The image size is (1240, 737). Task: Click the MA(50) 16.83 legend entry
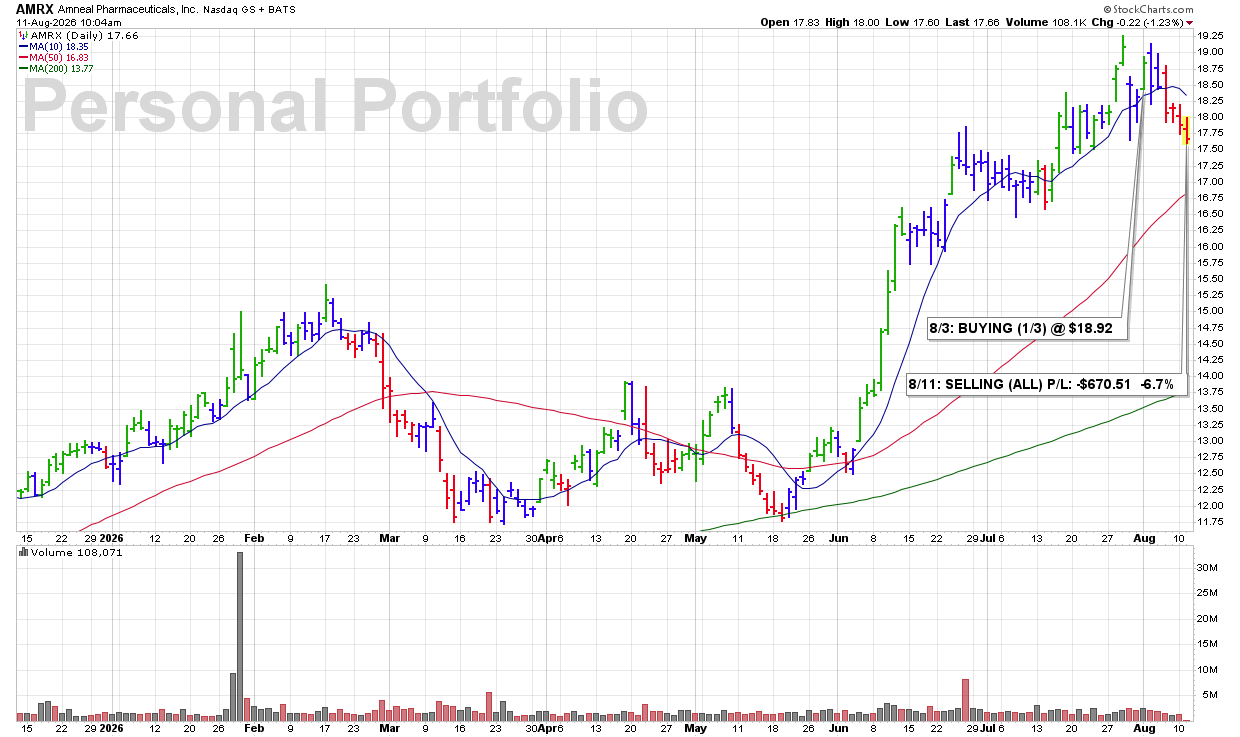[x=56, y=57]
